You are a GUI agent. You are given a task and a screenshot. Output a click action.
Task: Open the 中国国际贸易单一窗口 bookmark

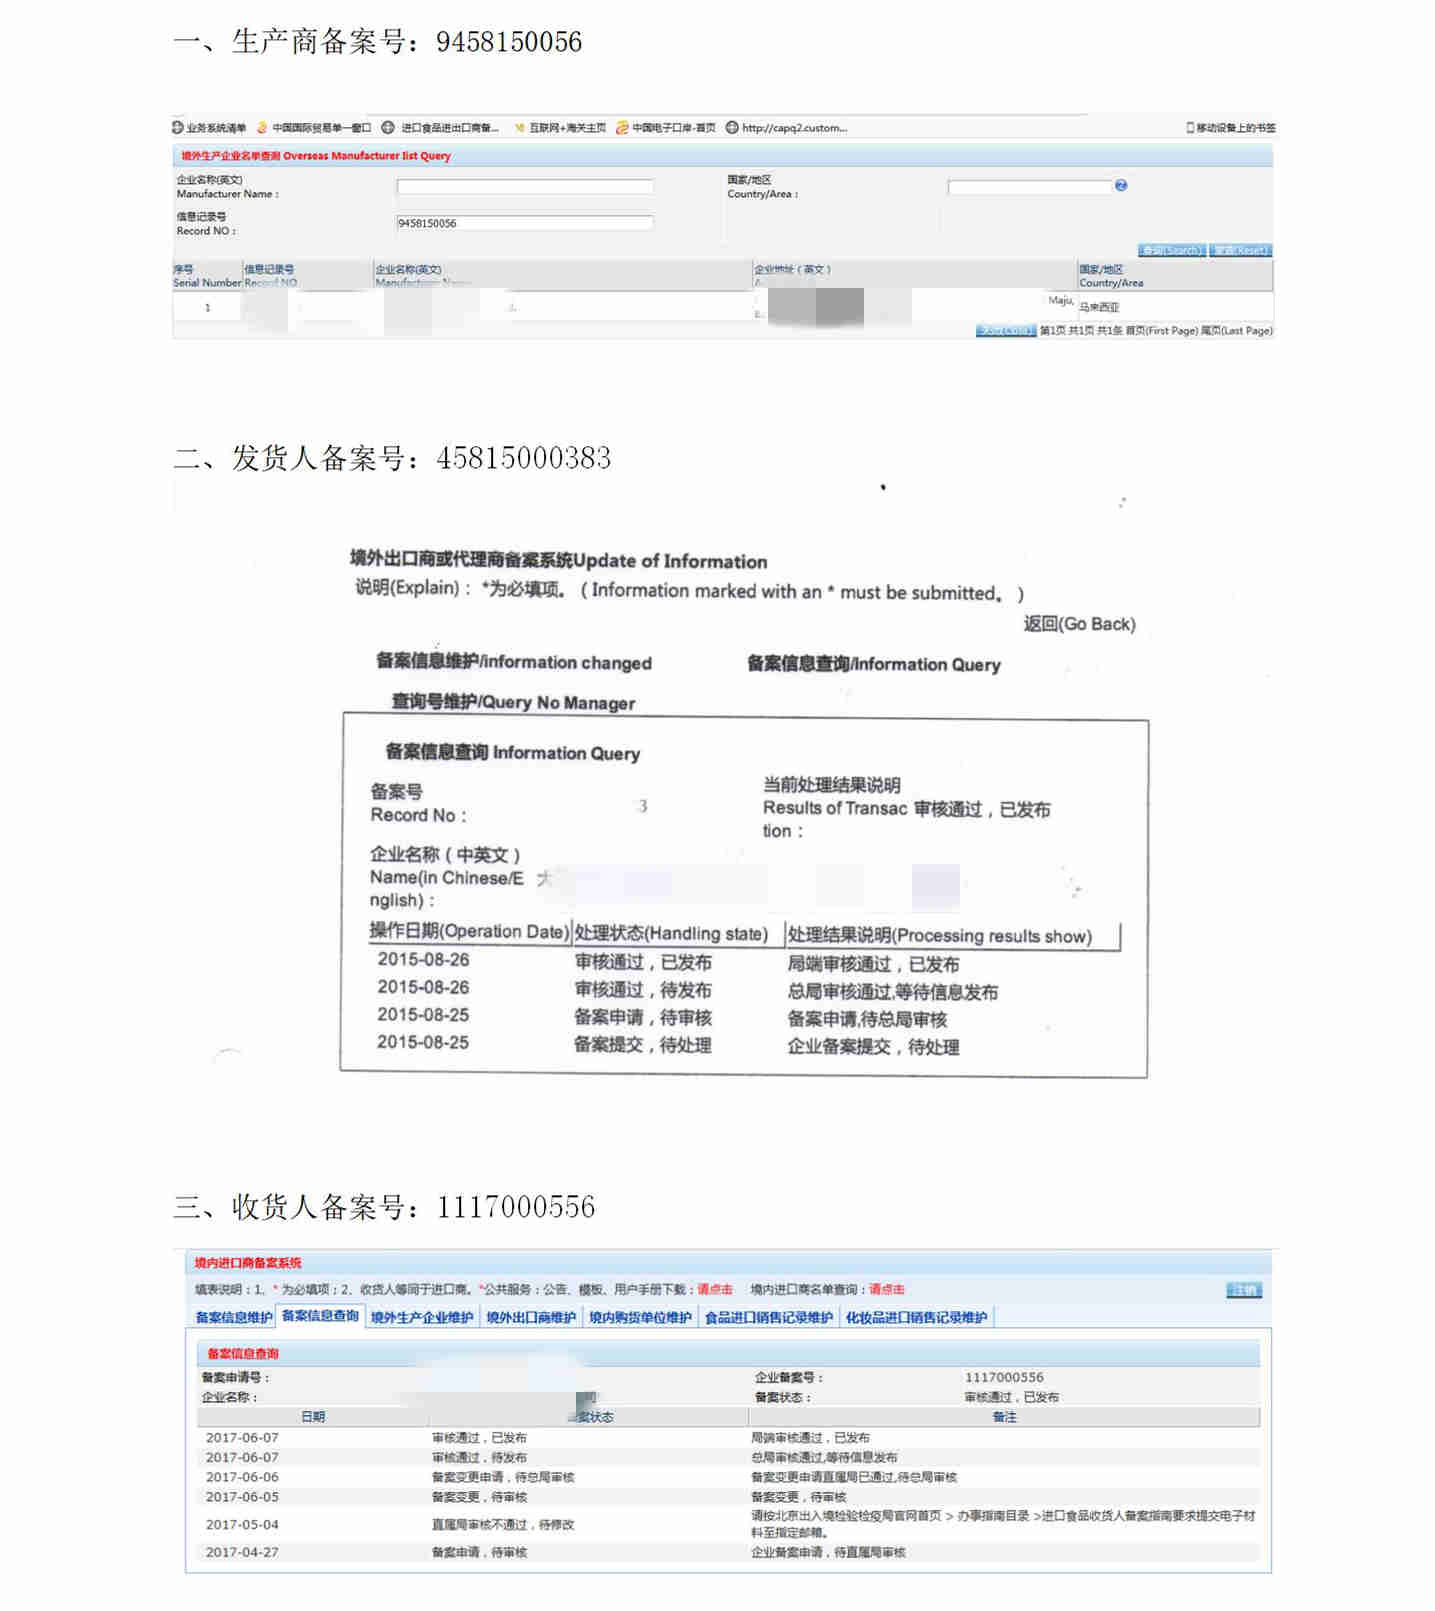click(314, 128)
